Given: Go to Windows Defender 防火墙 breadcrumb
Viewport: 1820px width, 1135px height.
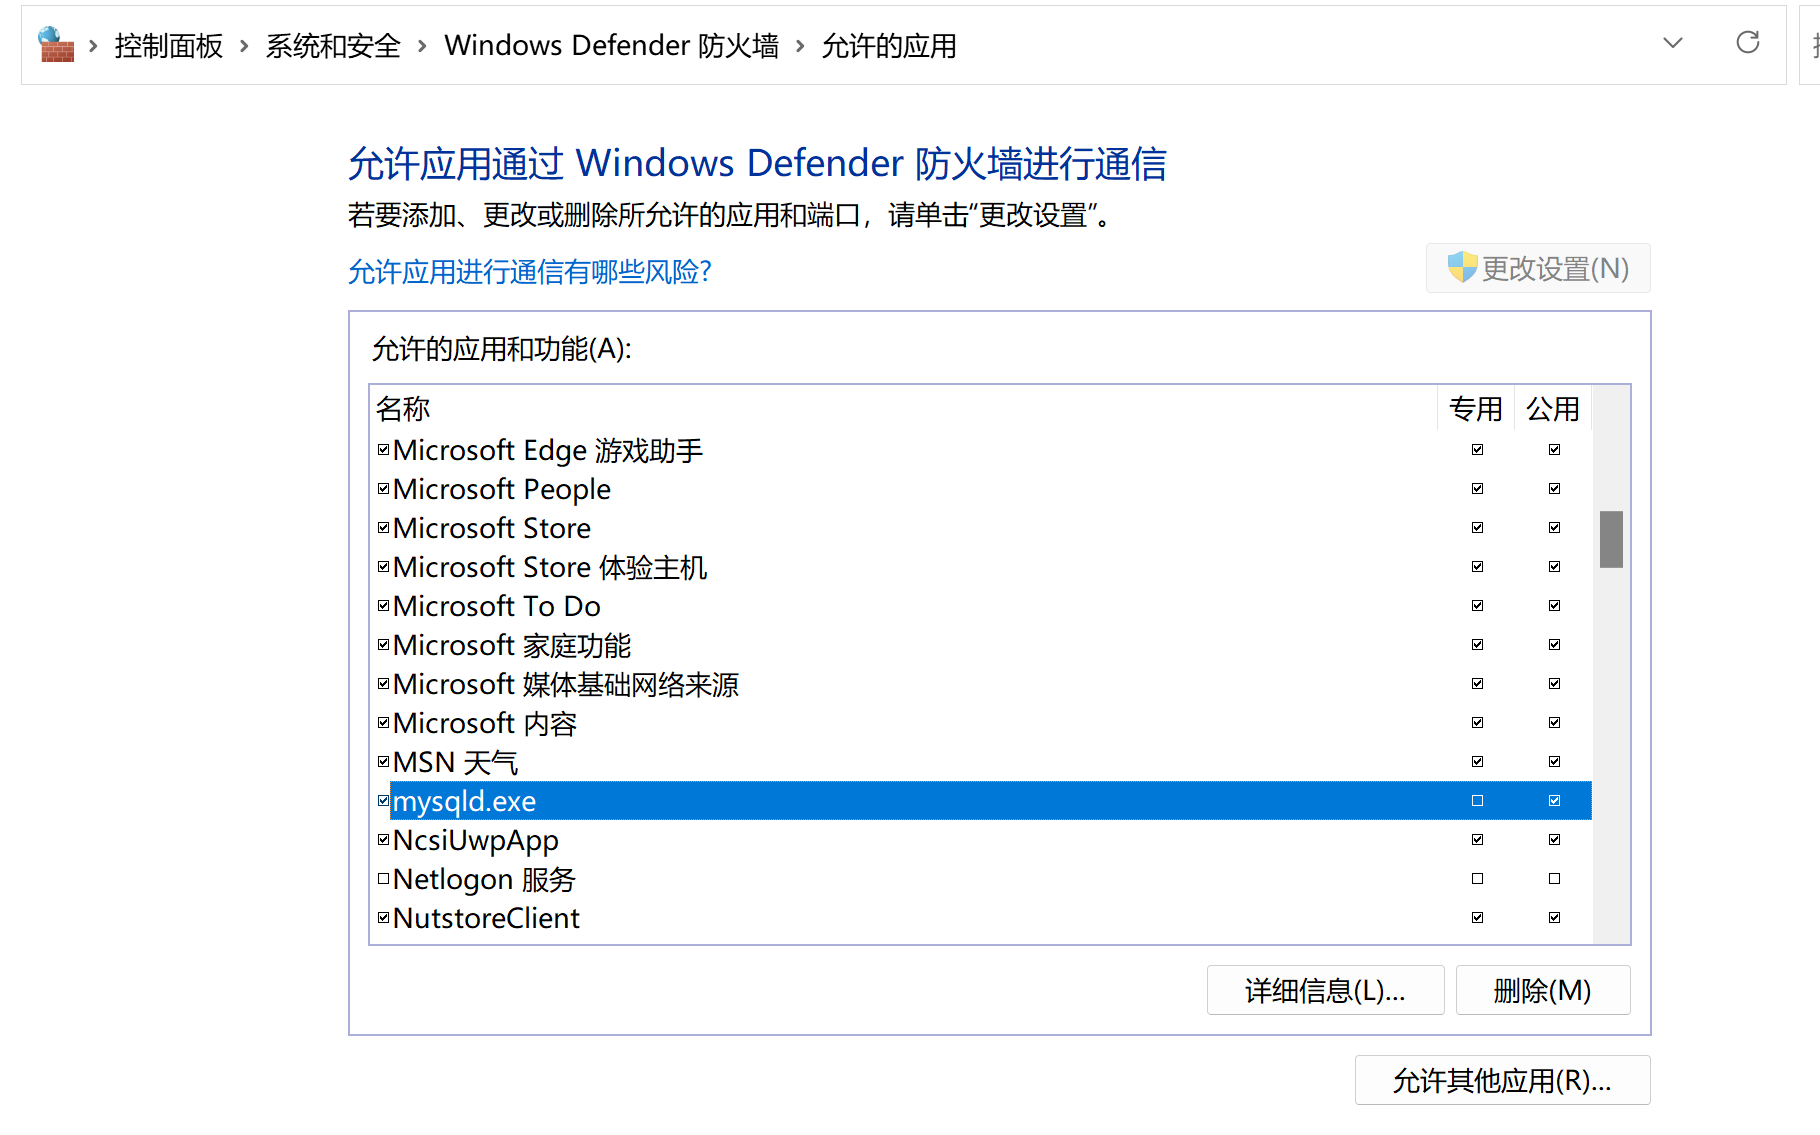Looking at the screenshot, I should [611, 46].
